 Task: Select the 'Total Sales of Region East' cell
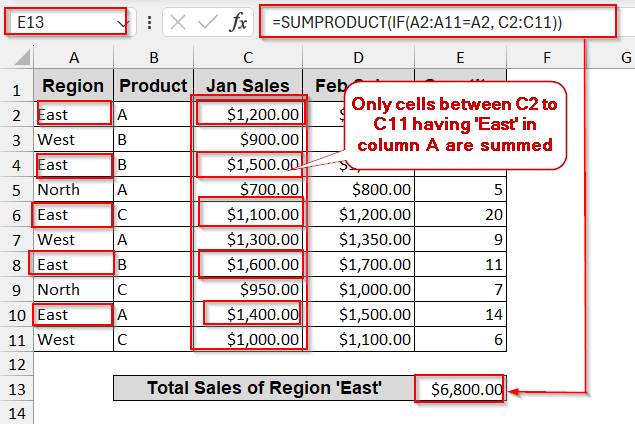(x=263, y=389)
